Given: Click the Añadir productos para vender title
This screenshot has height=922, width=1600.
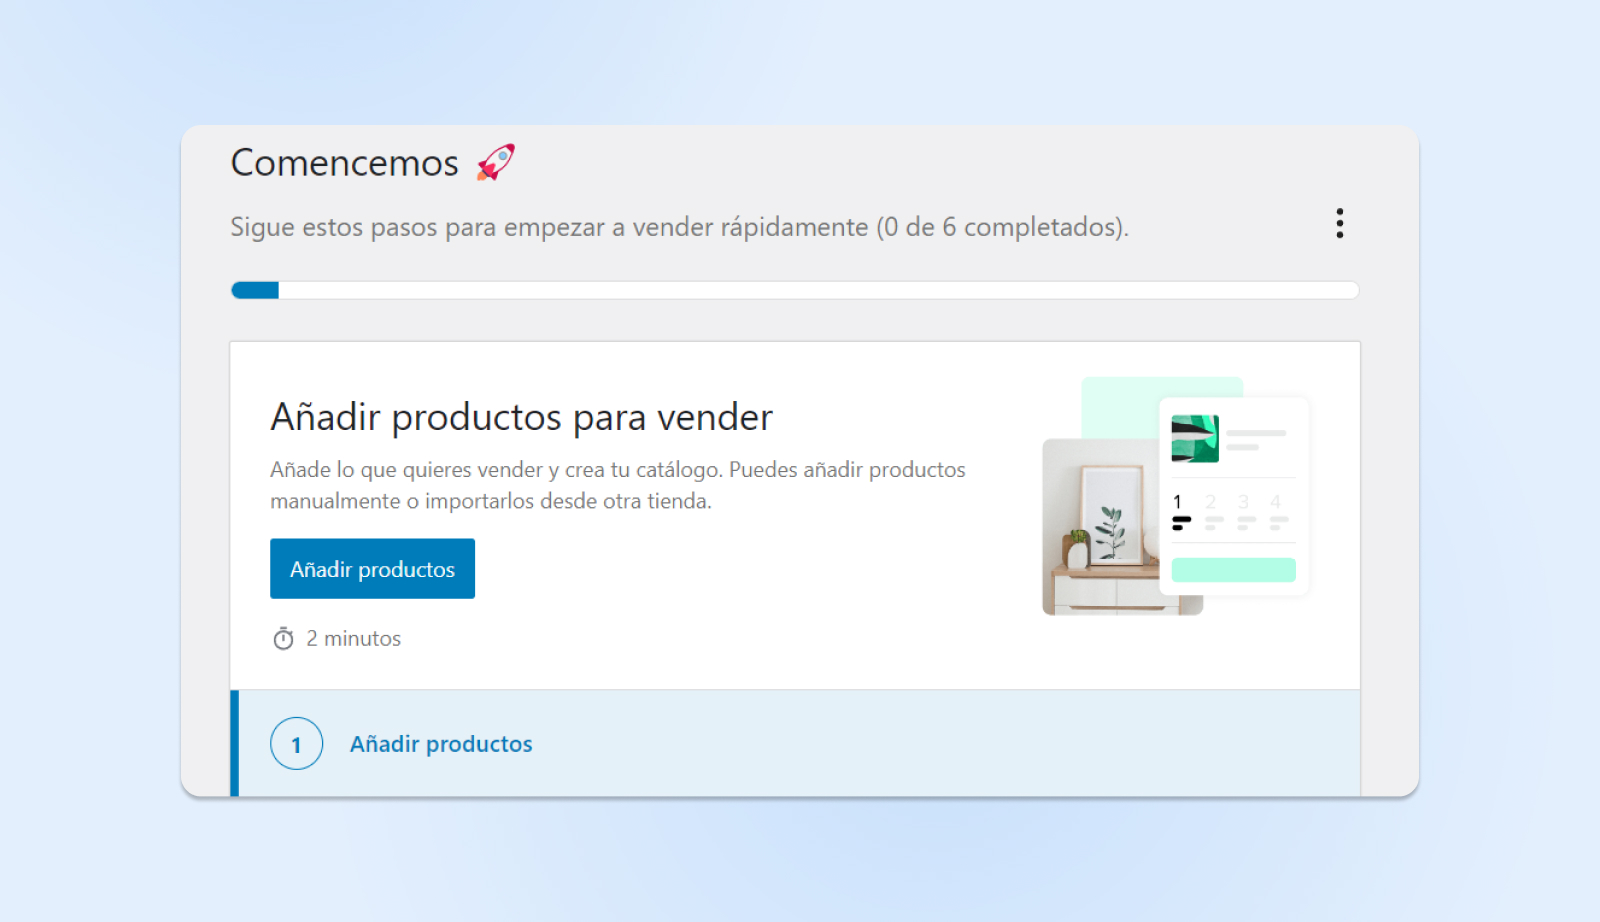Looking at the screenshot, I should coord(521,417).
